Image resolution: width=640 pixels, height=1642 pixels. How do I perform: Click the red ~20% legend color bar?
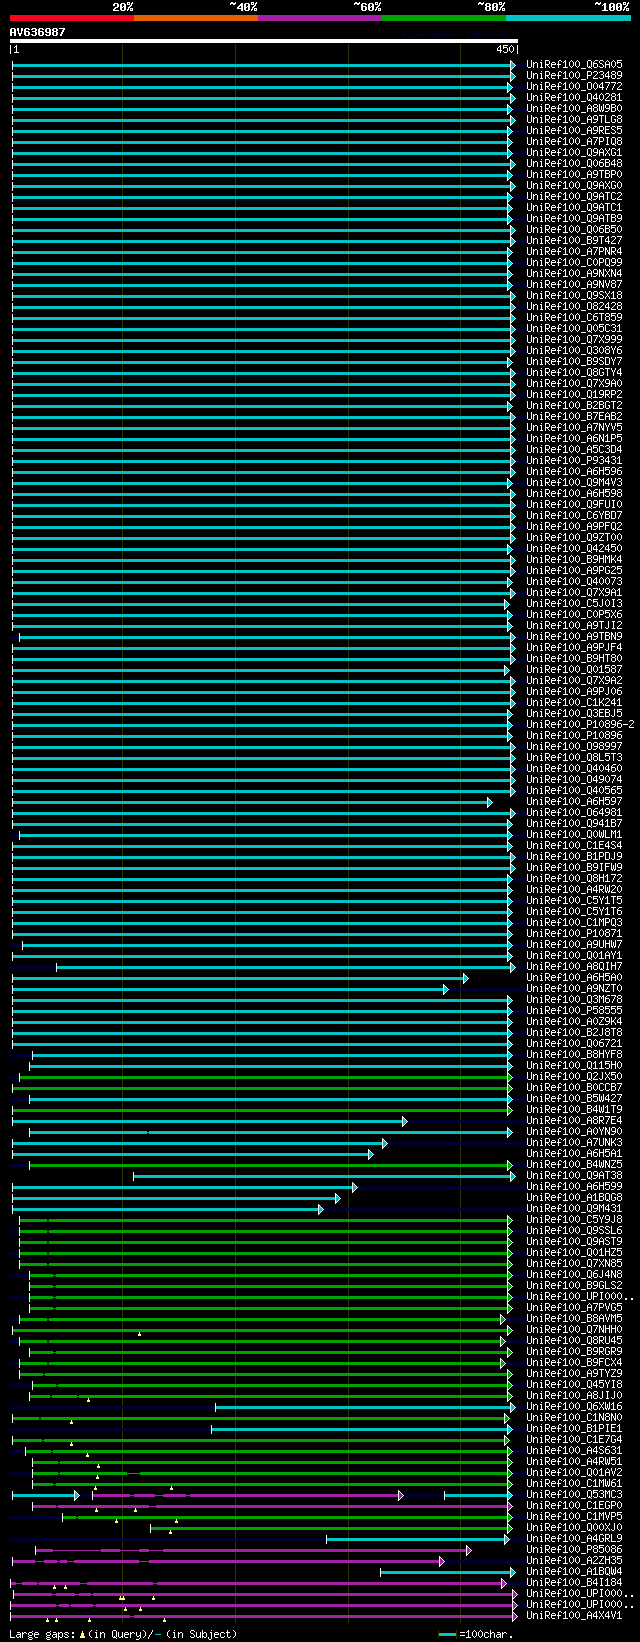(x=72, y=18)
